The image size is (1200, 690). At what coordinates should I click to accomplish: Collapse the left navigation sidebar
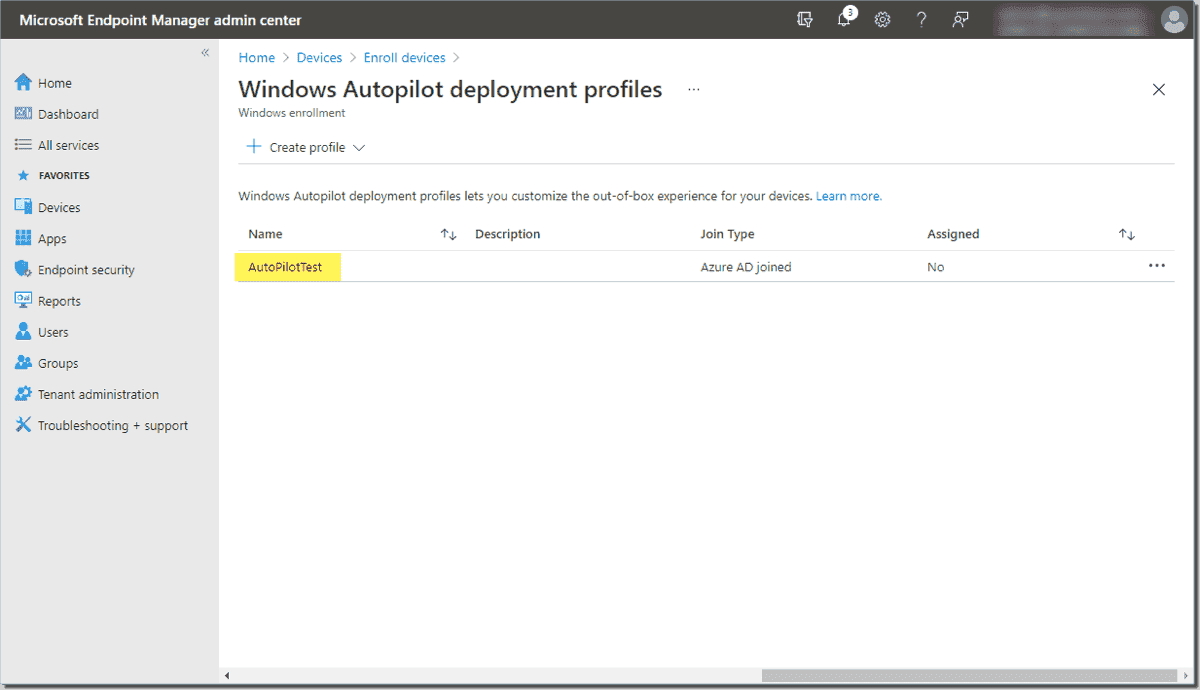click(205, 52)
